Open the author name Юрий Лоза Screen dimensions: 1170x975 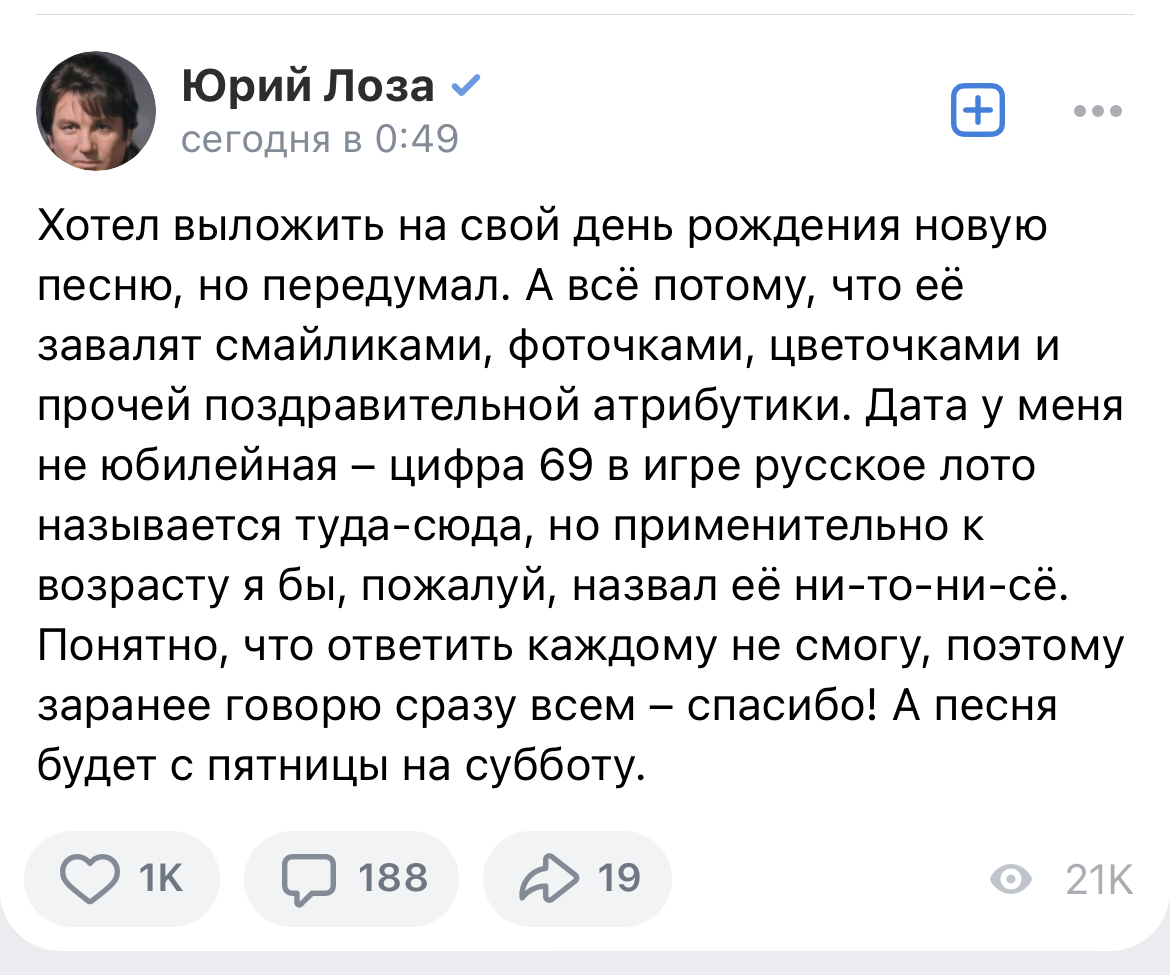(x=308, y=88)
